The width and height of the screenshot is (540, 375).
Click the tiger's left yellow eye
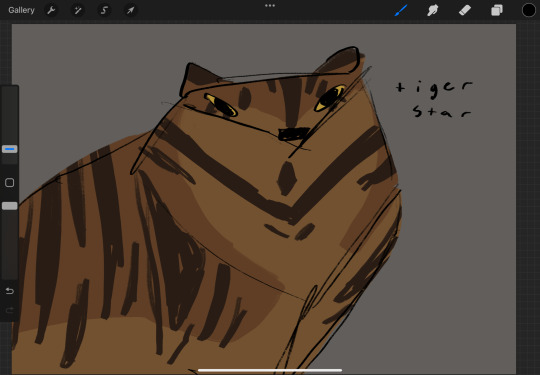coord(221,105)
